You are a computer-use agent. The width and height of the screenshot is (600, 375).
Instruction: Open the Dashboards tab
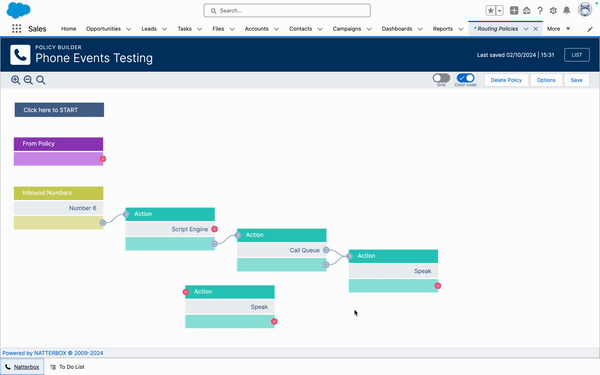point(397,29)
